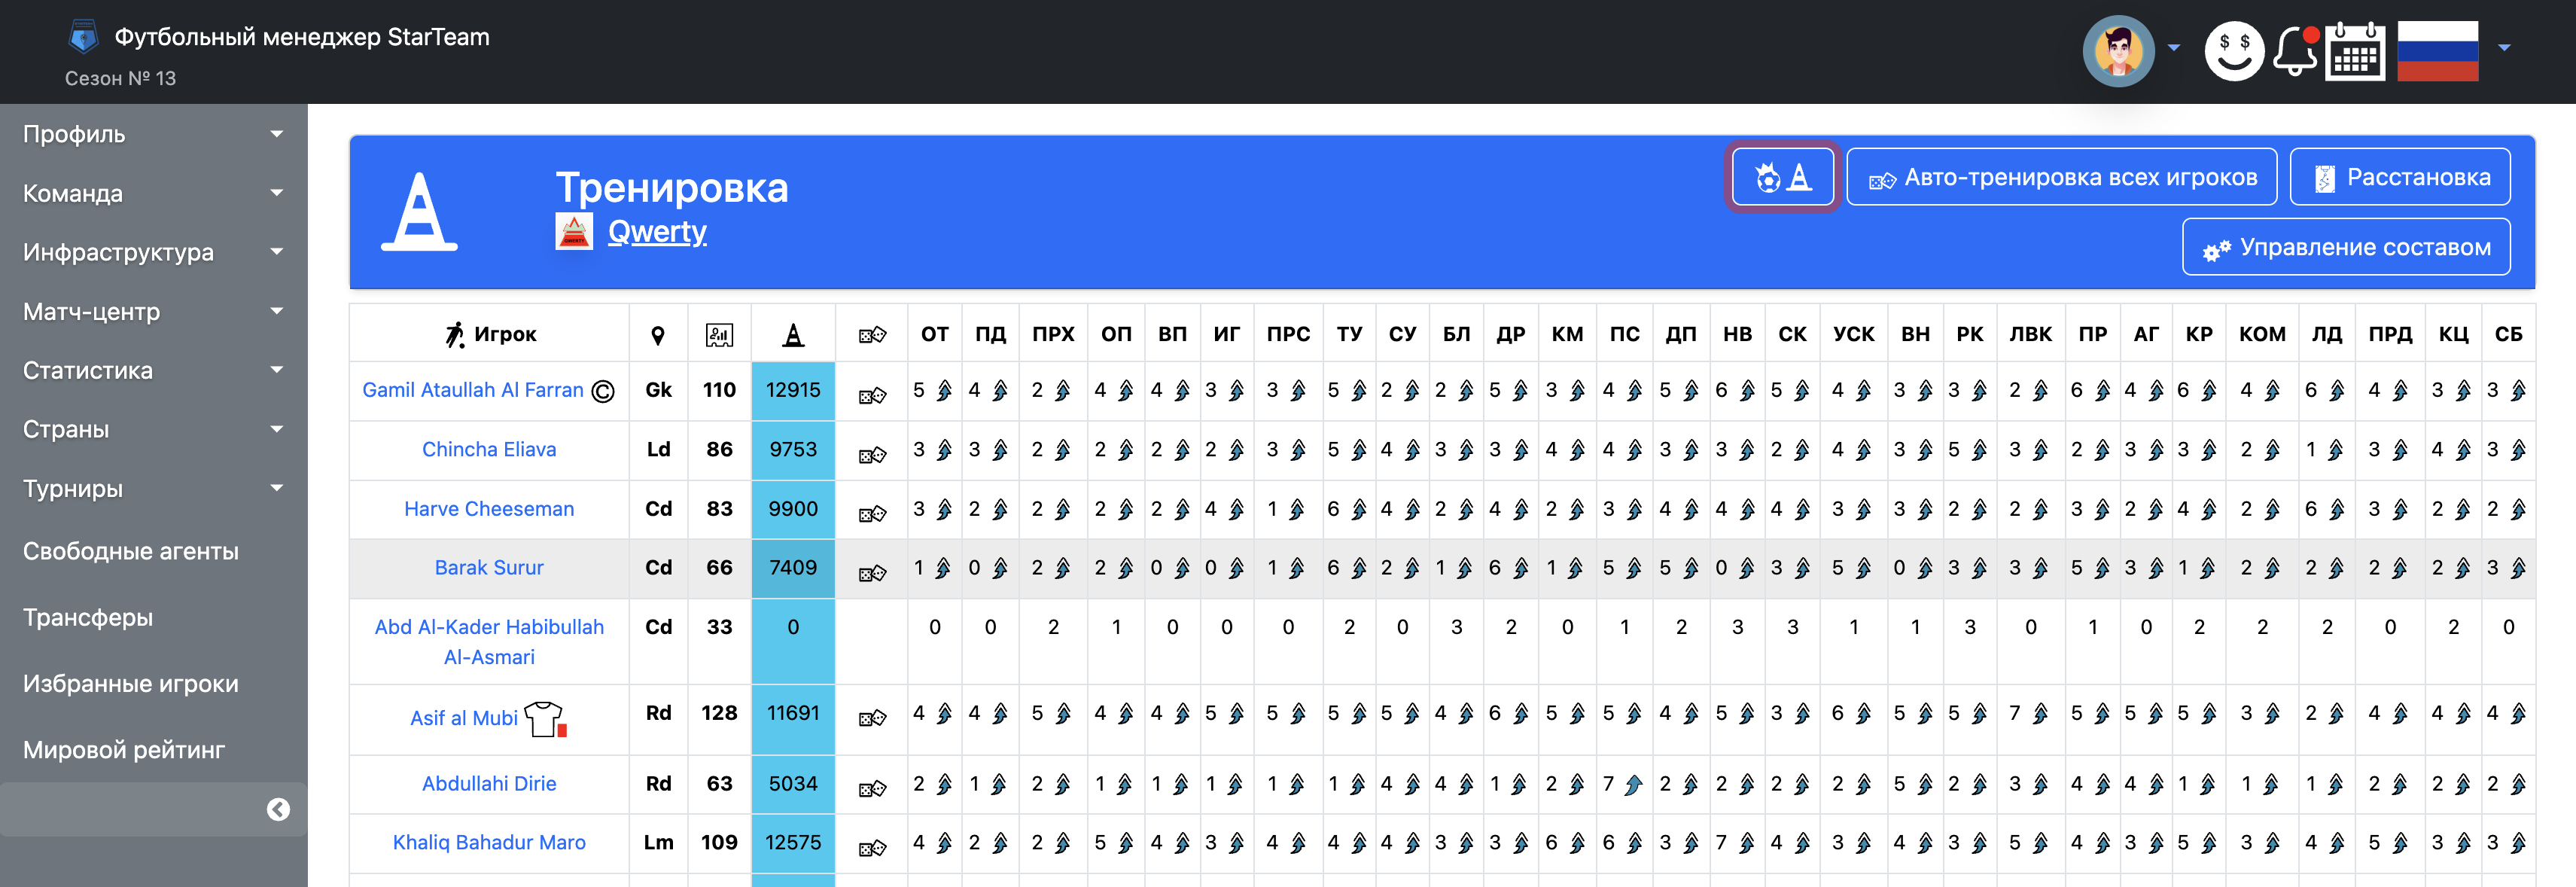
Task: Open language dropdown next to Russian flag
Action: [x=2504, y=48]
